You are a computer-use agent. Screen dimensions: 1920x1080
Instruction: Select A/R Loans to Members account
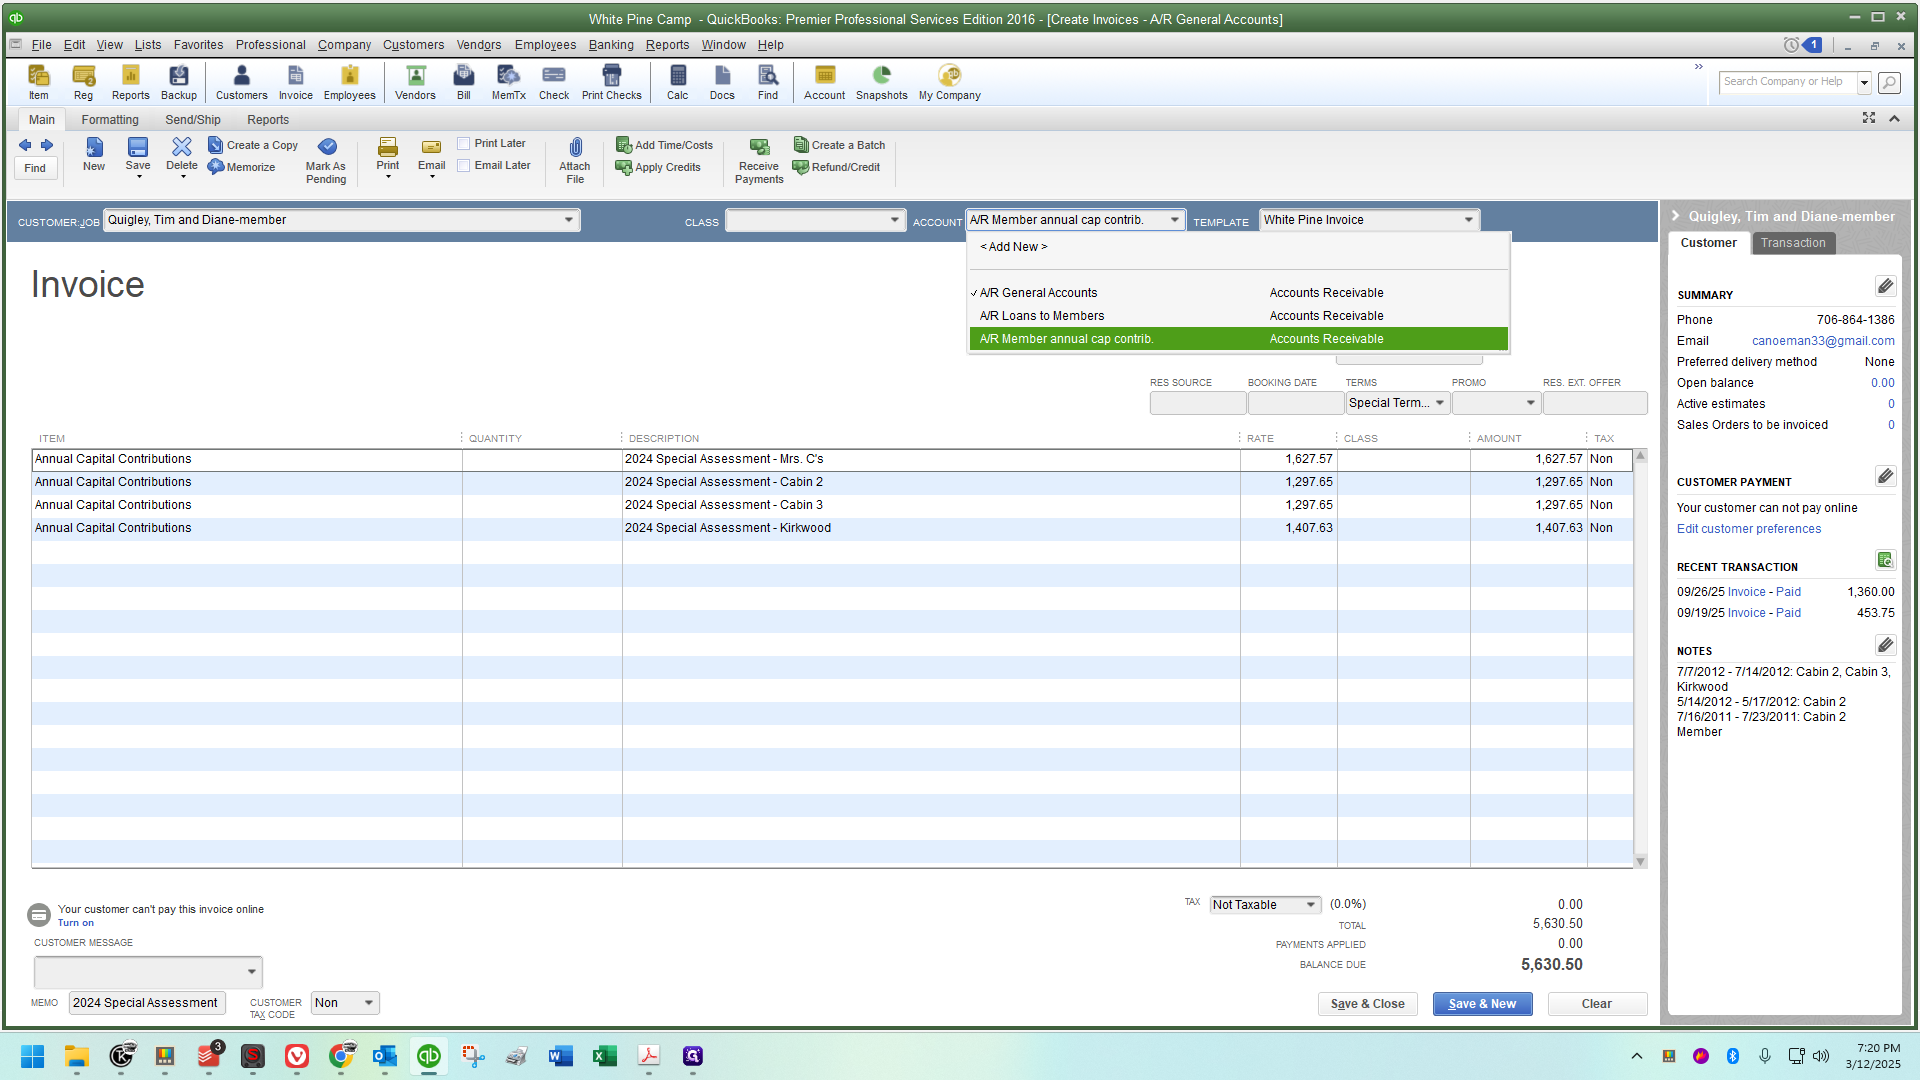pos(1238,316)
